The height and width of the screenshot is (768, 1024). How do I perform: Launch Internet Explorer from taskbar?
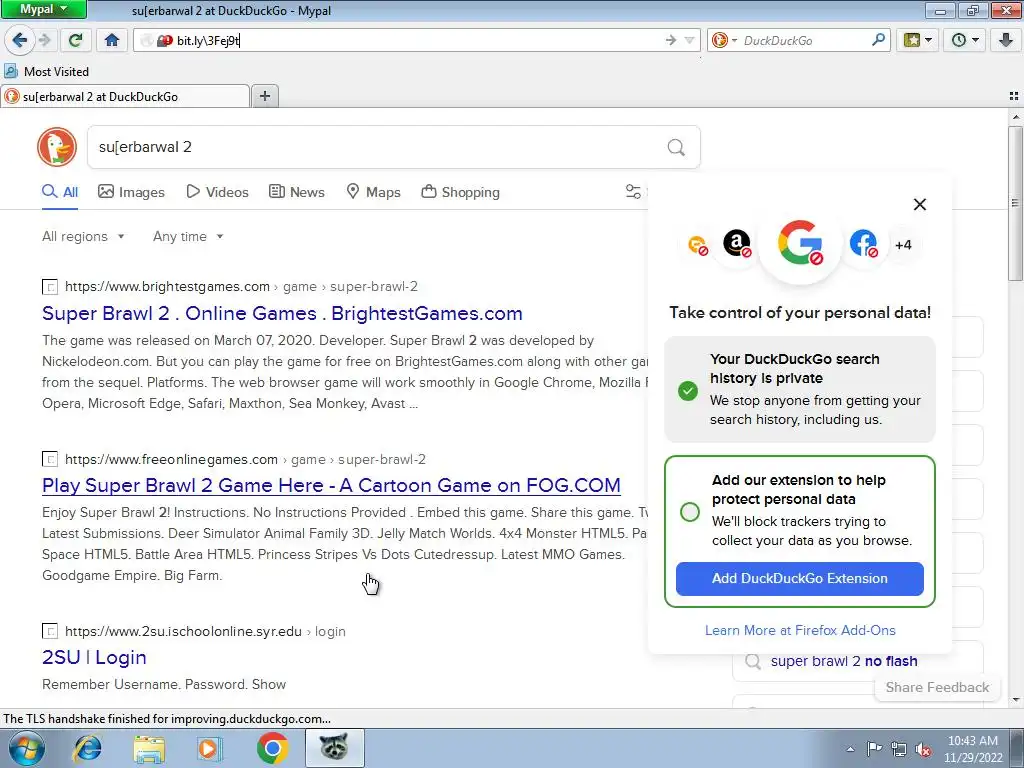(x=88, y=748)
